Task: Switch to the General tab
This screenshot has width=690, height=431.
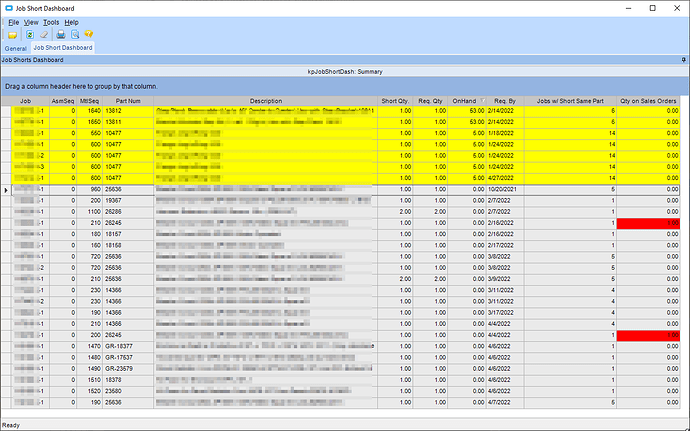Action: pyautogui.click(x=16, y=48)
